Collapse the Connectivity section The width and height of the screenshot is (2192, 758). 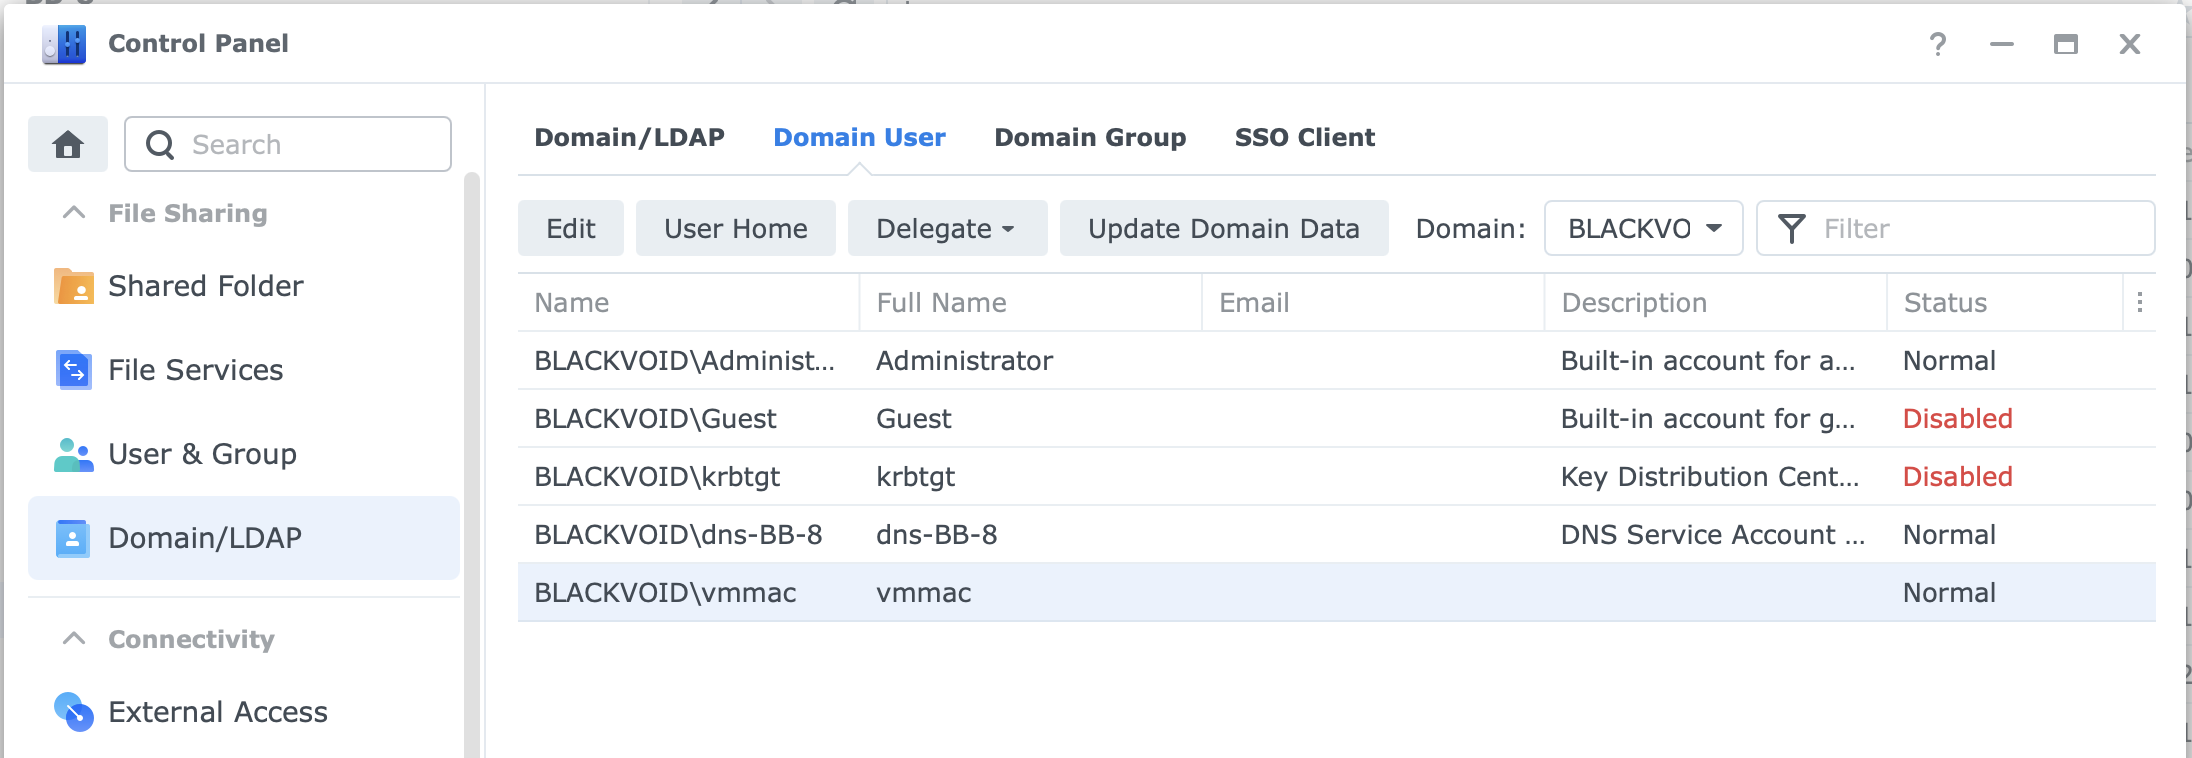[x=74, y=639]
